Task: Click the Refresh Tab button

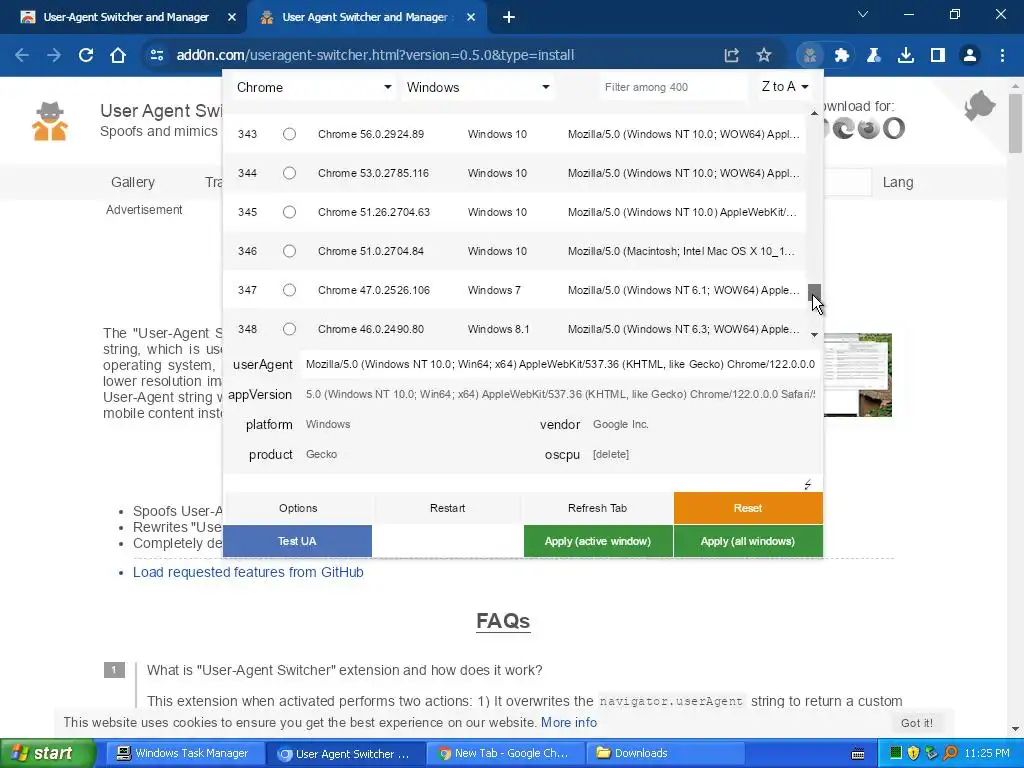Action: 598,508
